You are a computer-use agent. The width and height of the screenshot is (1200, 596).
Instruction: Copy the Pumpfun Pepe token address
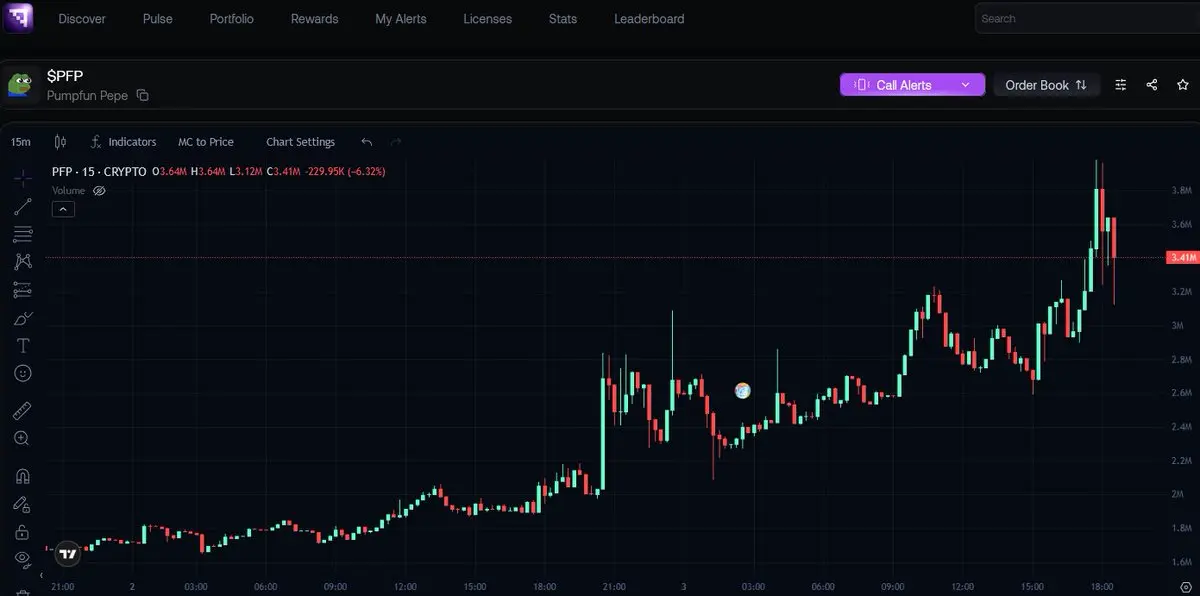click(x=142, y=96)
